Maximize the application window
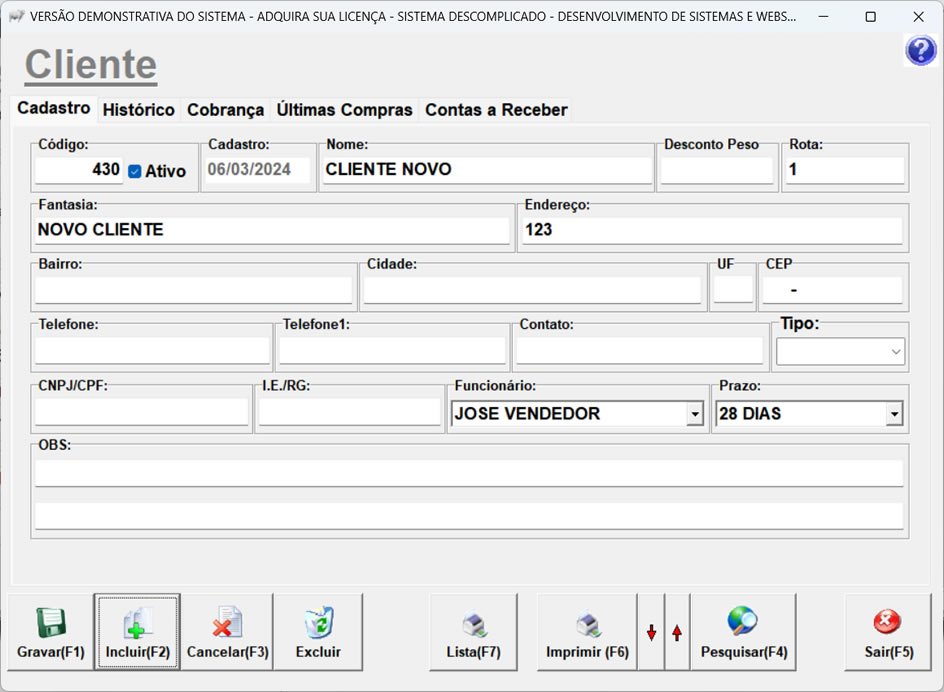The height and width of the screenshot is (692, 944). pyautogui.click(x=871, y=17)
